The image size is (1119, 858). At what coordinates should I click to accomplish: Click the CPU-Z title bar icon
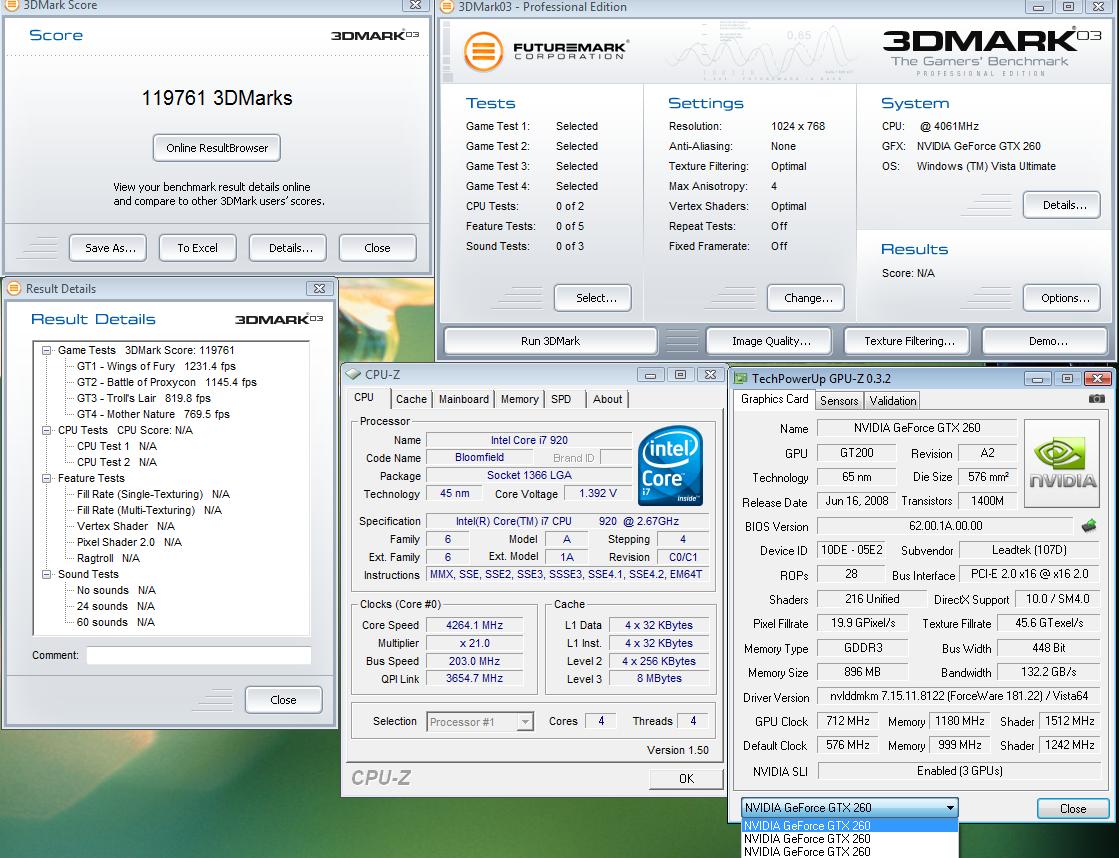(353, 374)
